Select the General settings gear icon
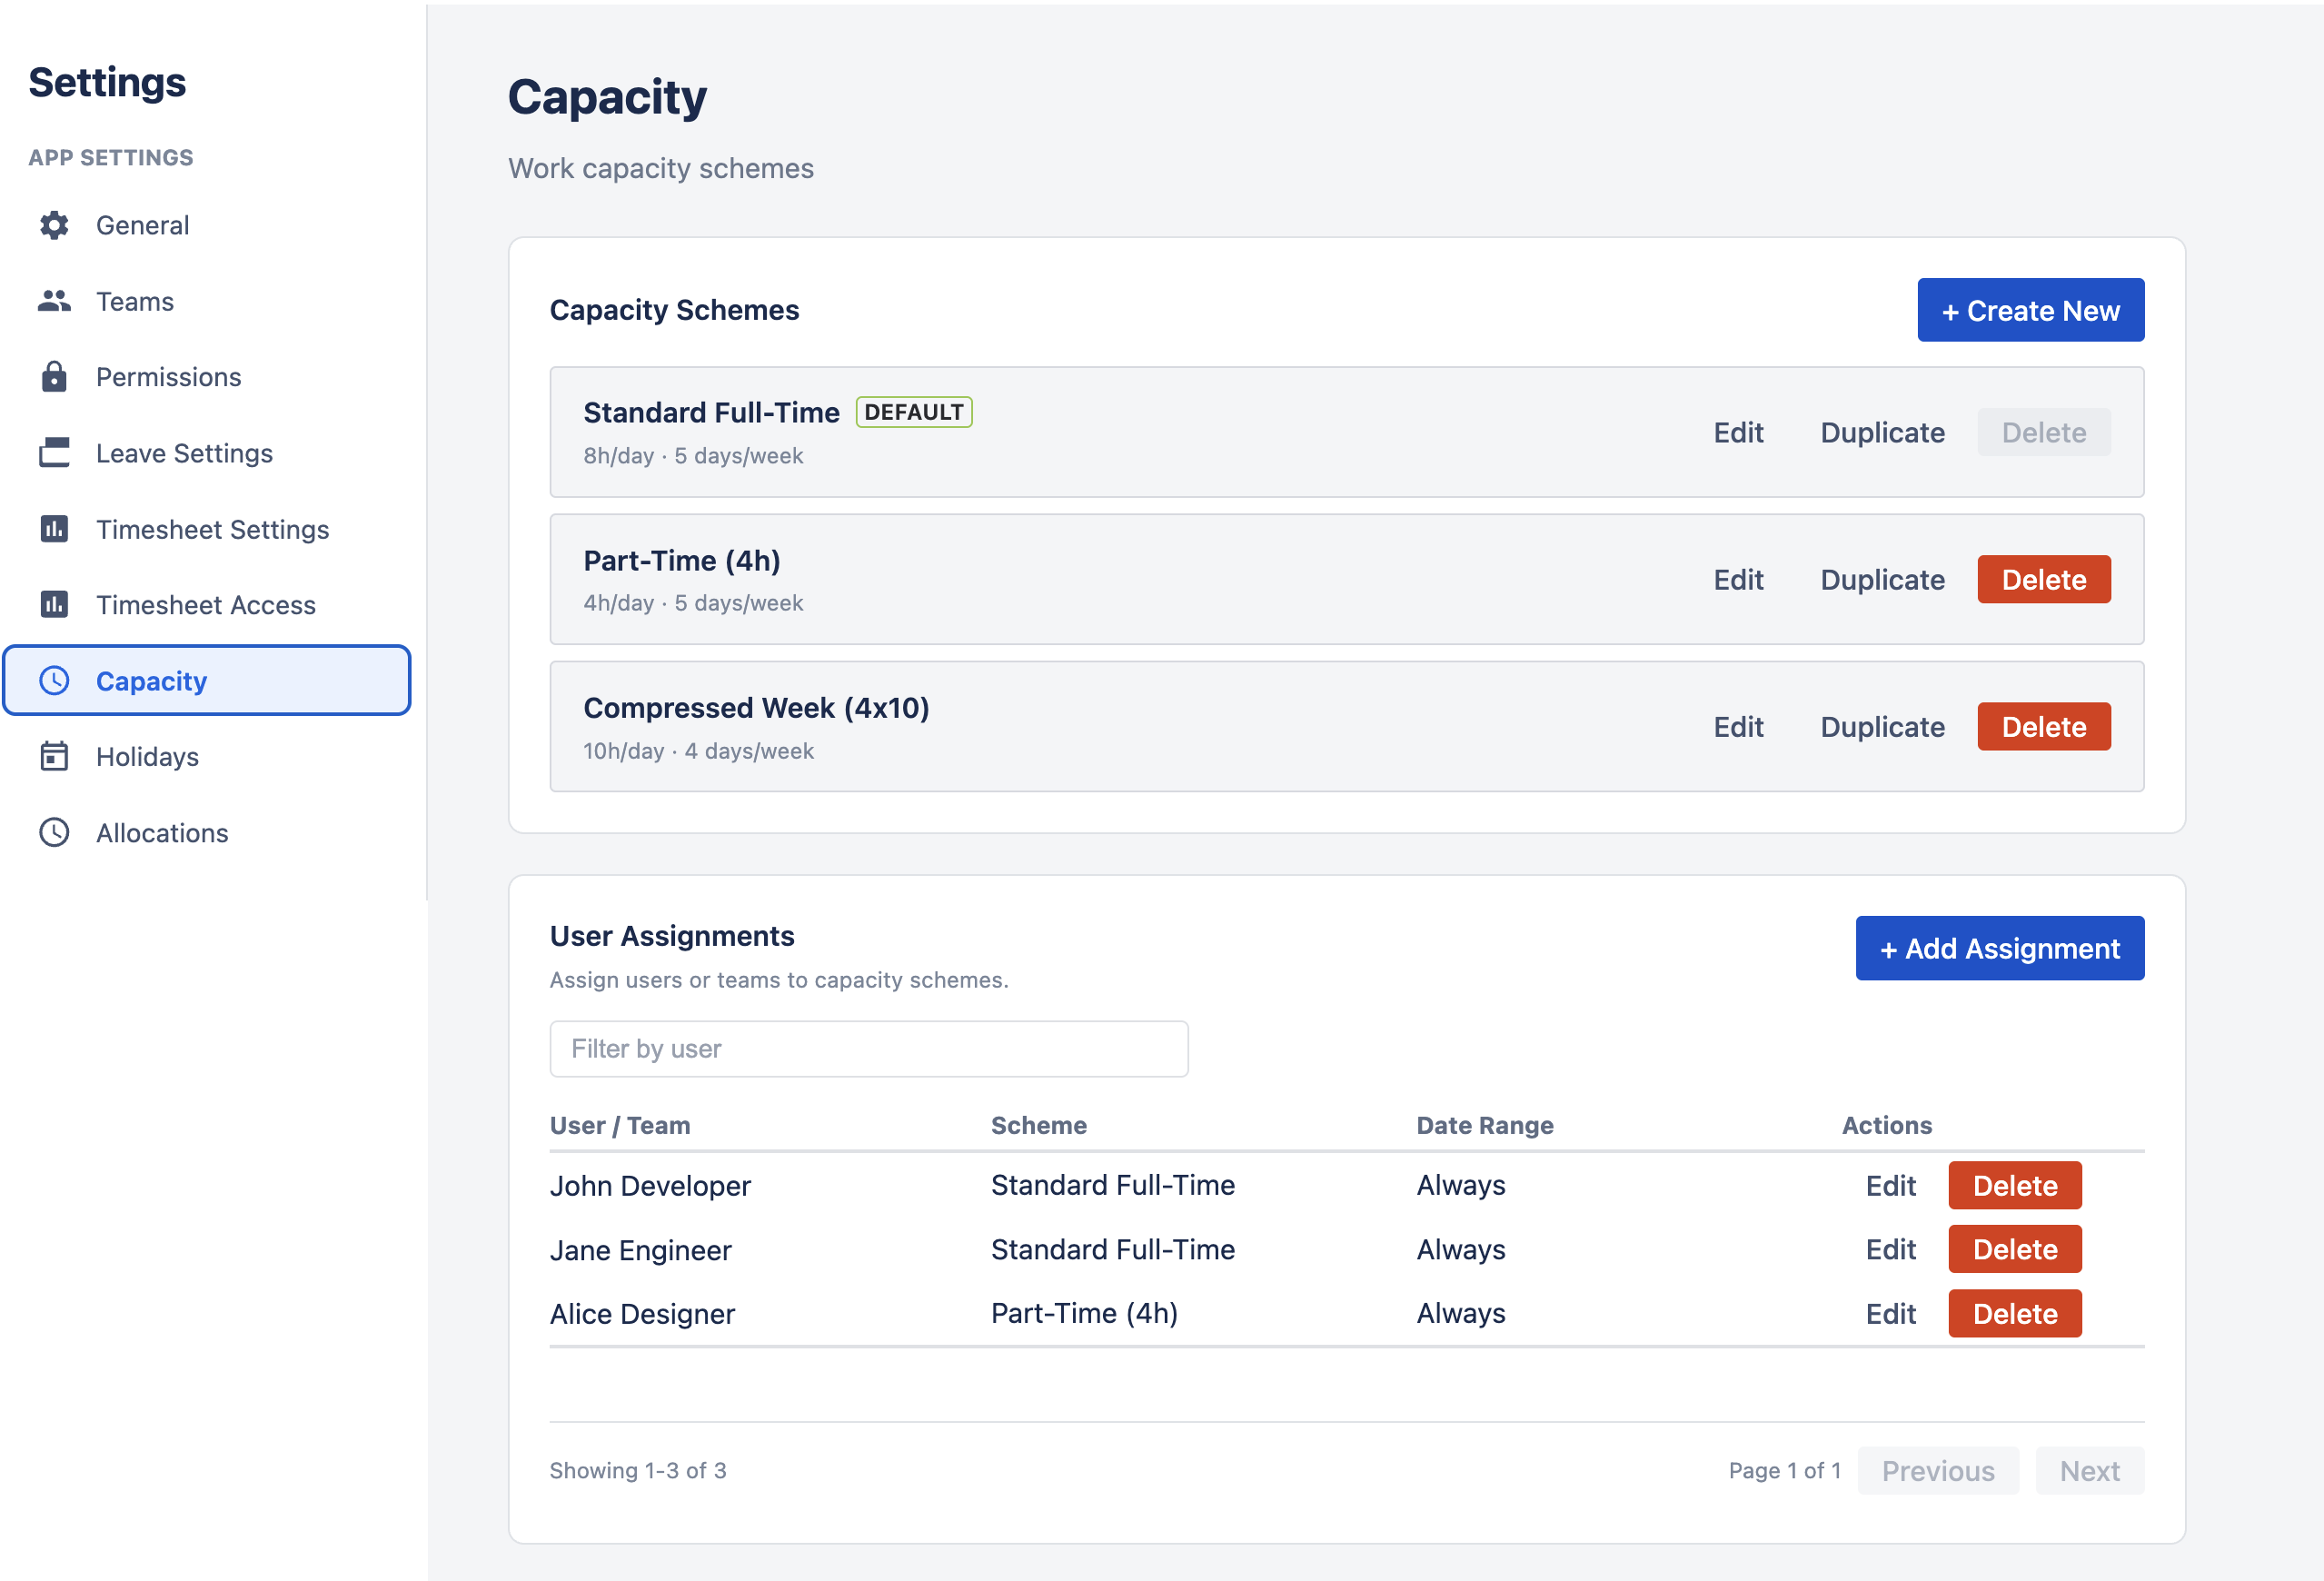Image resolution: width=2324 pixels, height=1581 pixels. (53, 225)
